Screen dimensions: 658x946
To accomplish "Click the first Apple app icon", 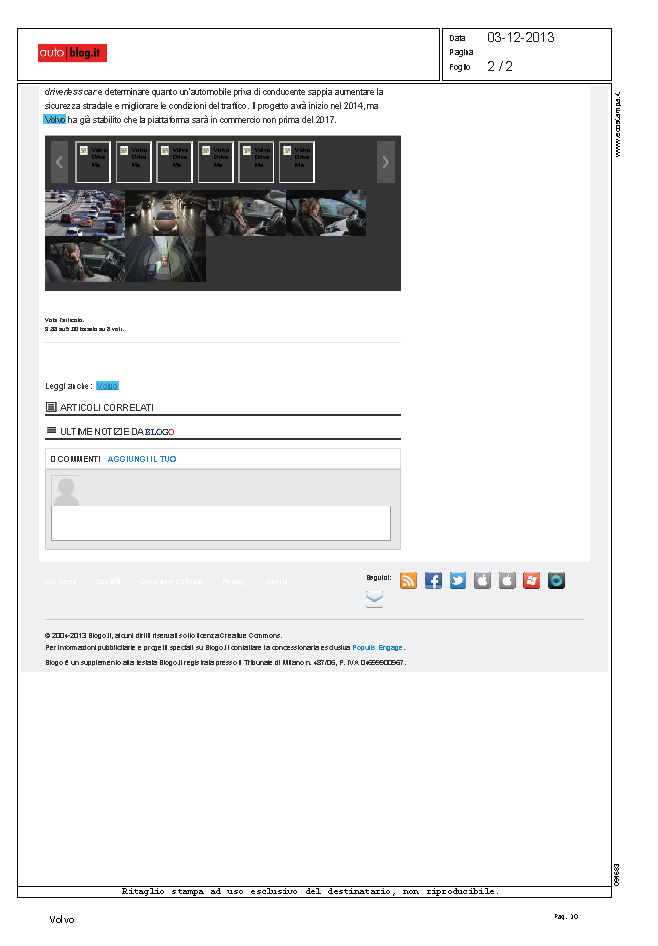I will click(x=482, y=581).
